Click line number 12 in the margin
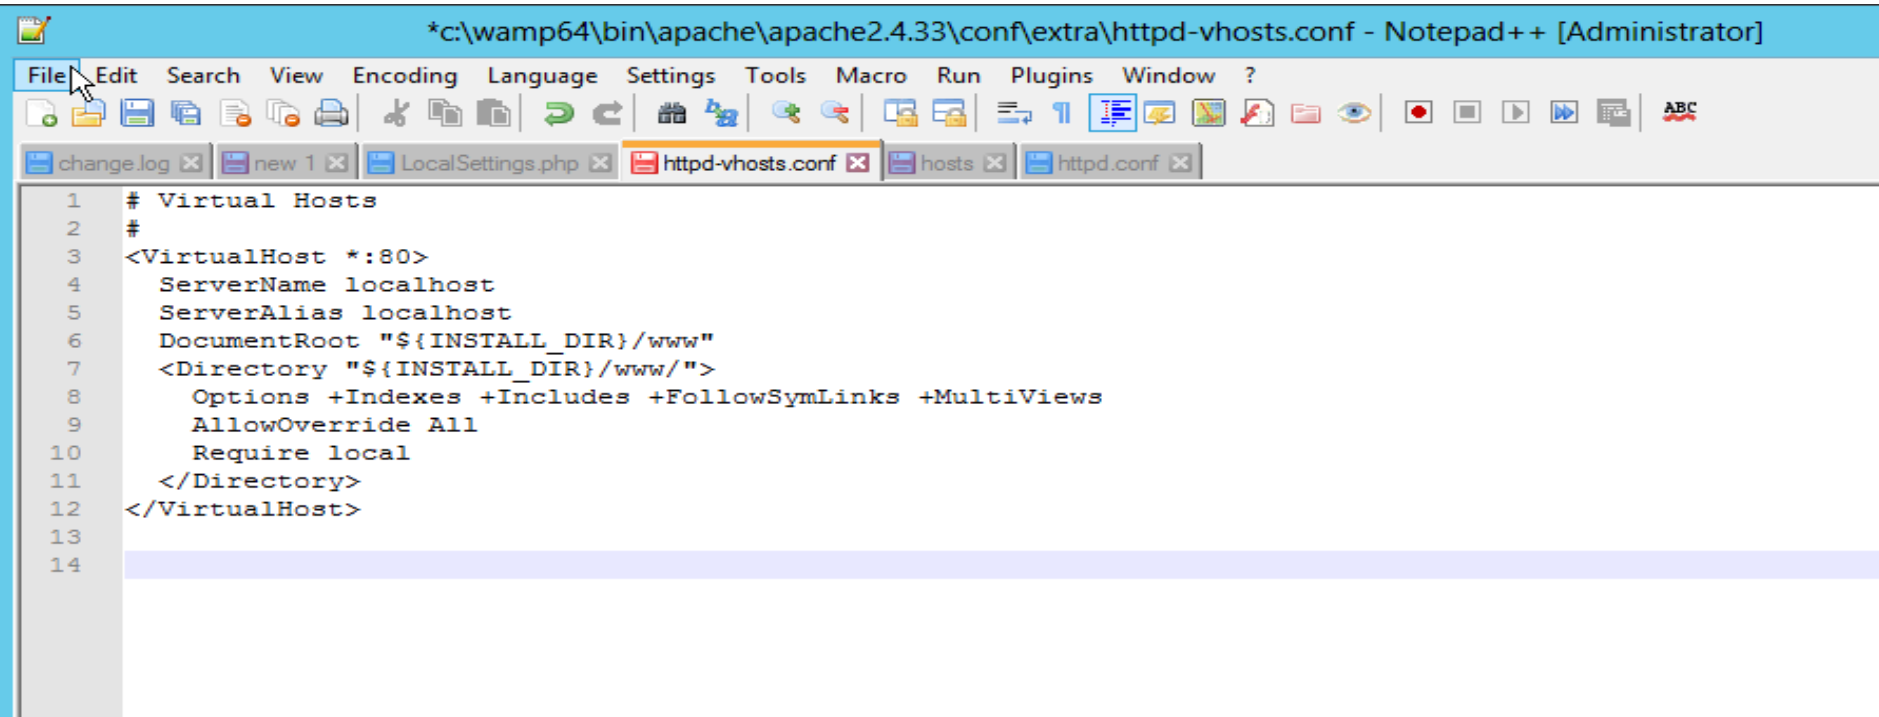The image size is (1879, 717). [66, 509]
